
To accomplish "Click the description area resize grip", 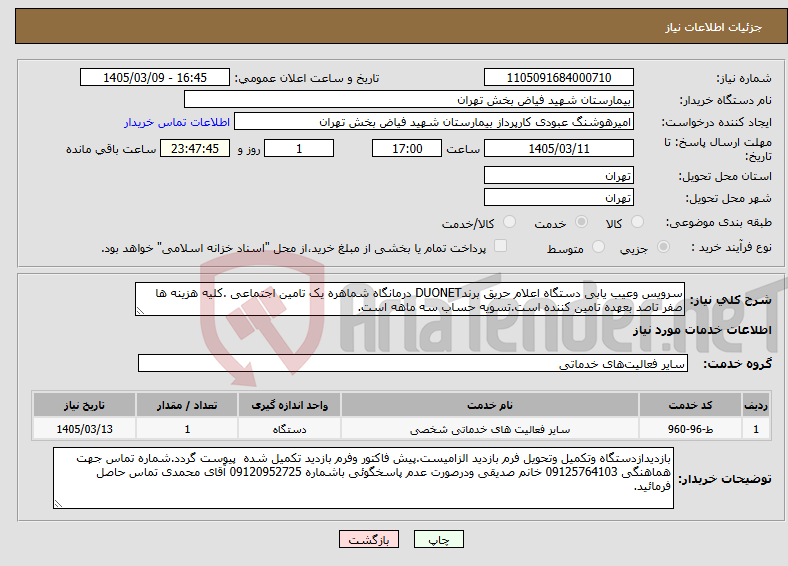I will click(x=140, y=311).
